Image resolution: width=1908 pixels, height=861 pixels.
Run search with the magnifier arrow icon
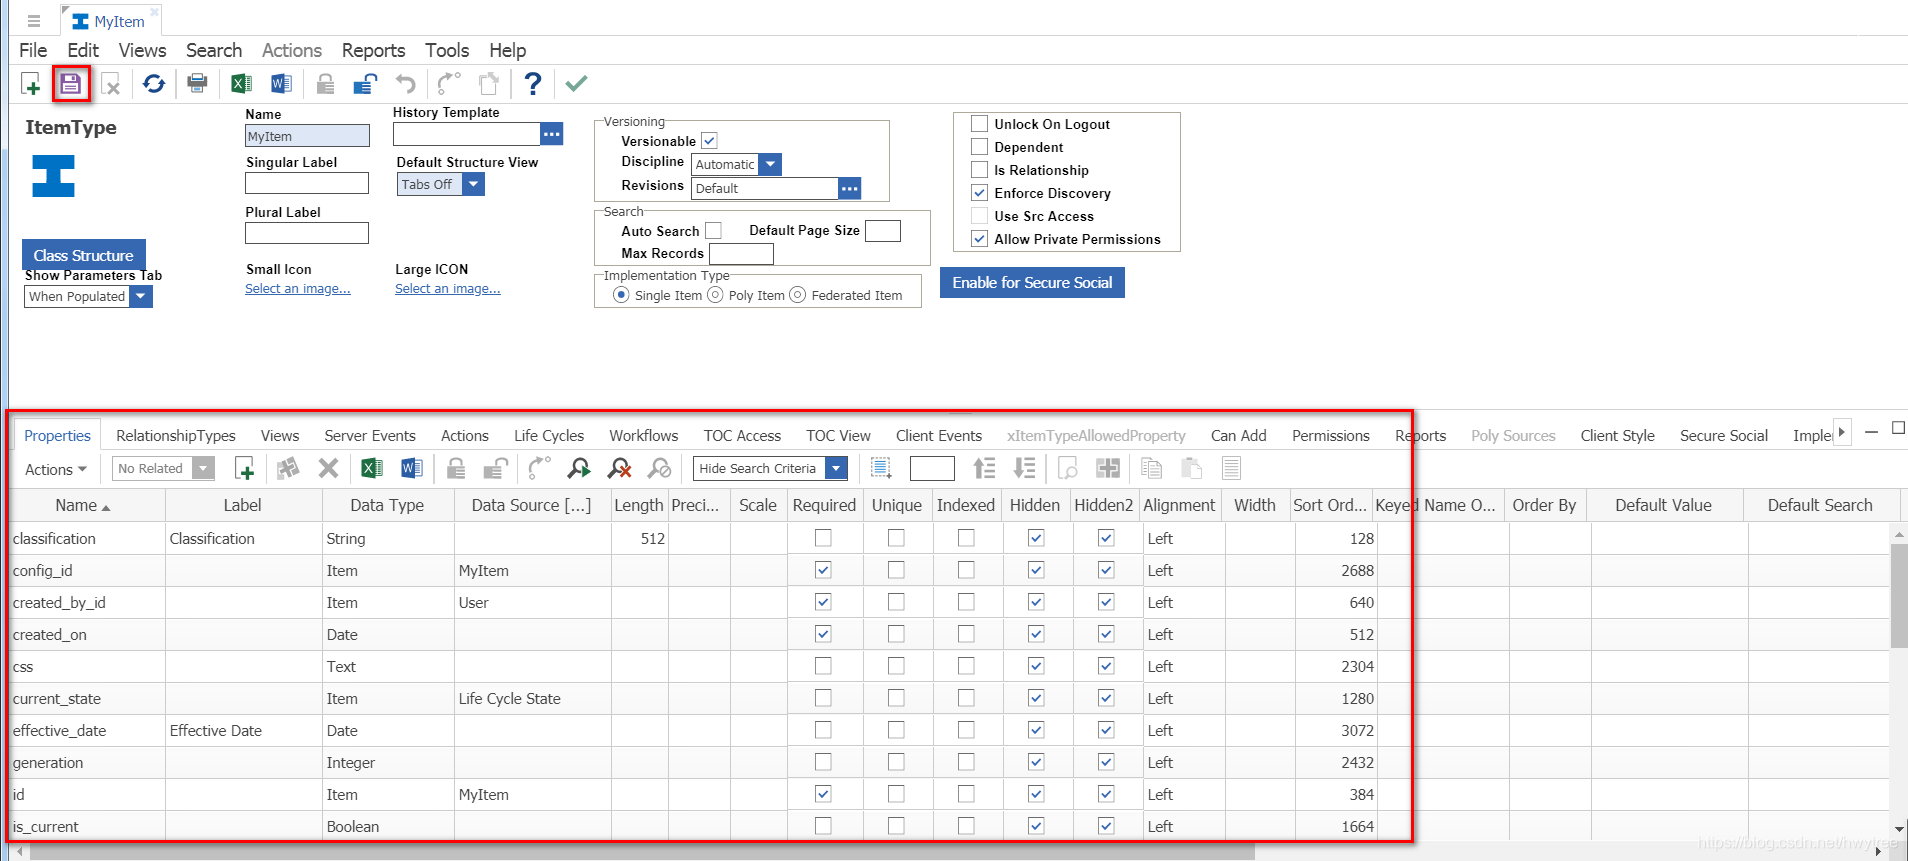click(x=579, y=468)
